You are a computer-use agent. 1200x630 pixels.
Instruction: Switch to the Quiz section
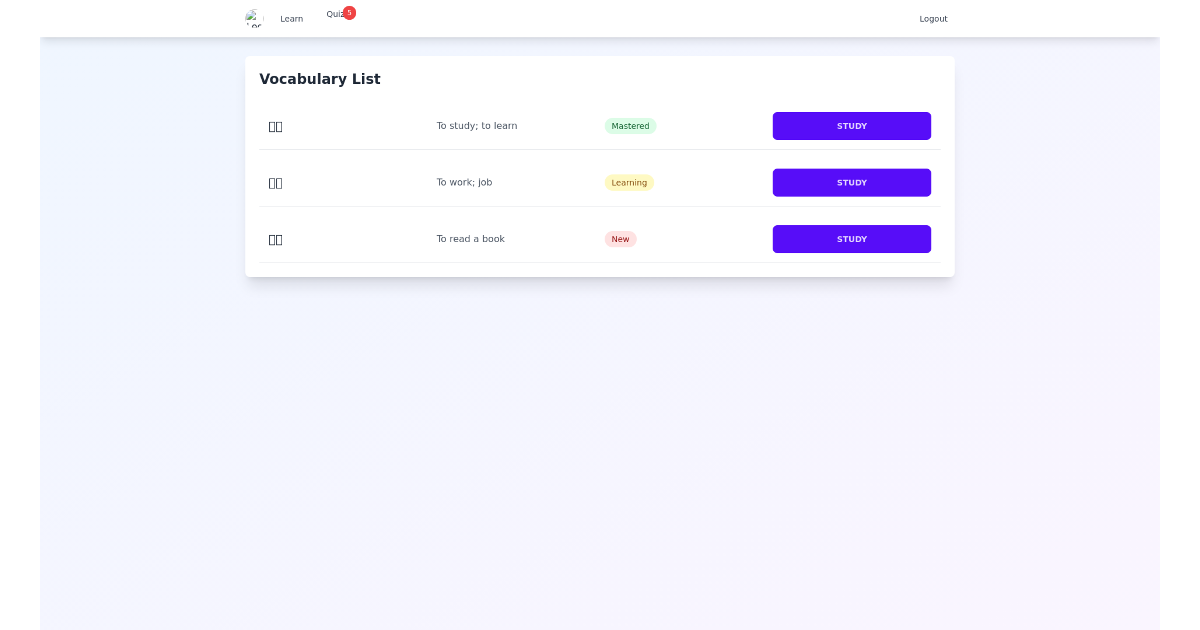[x=337, y=14]
